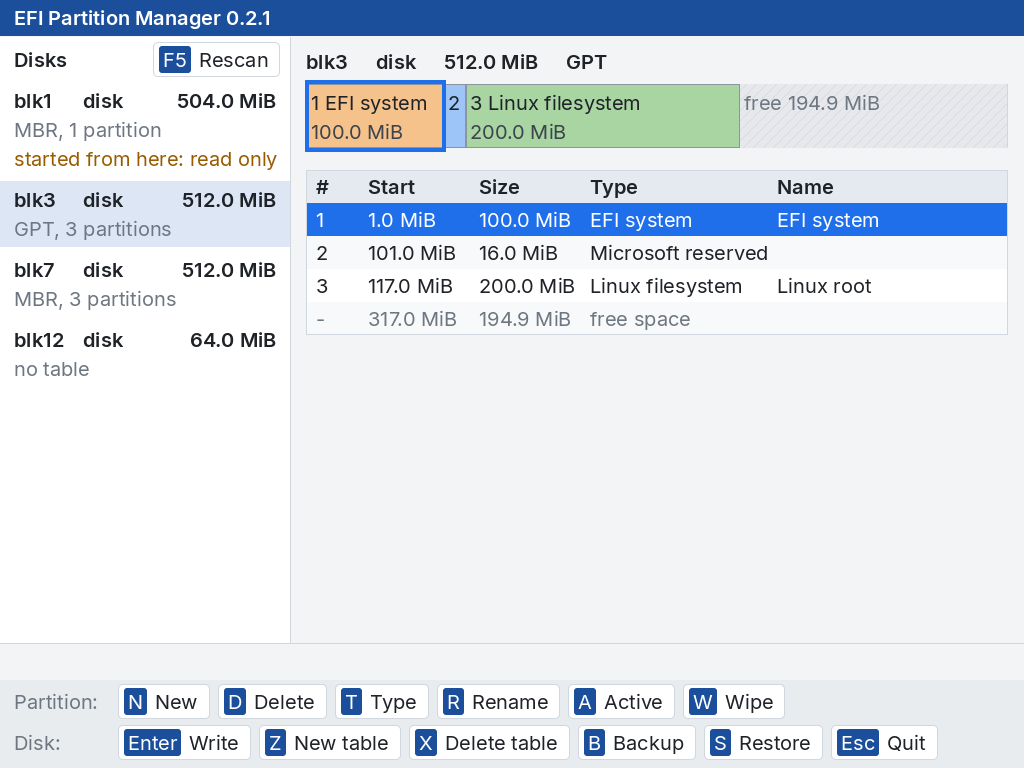
Task: Click the S Restore button
Action: (x=763, y=743)
